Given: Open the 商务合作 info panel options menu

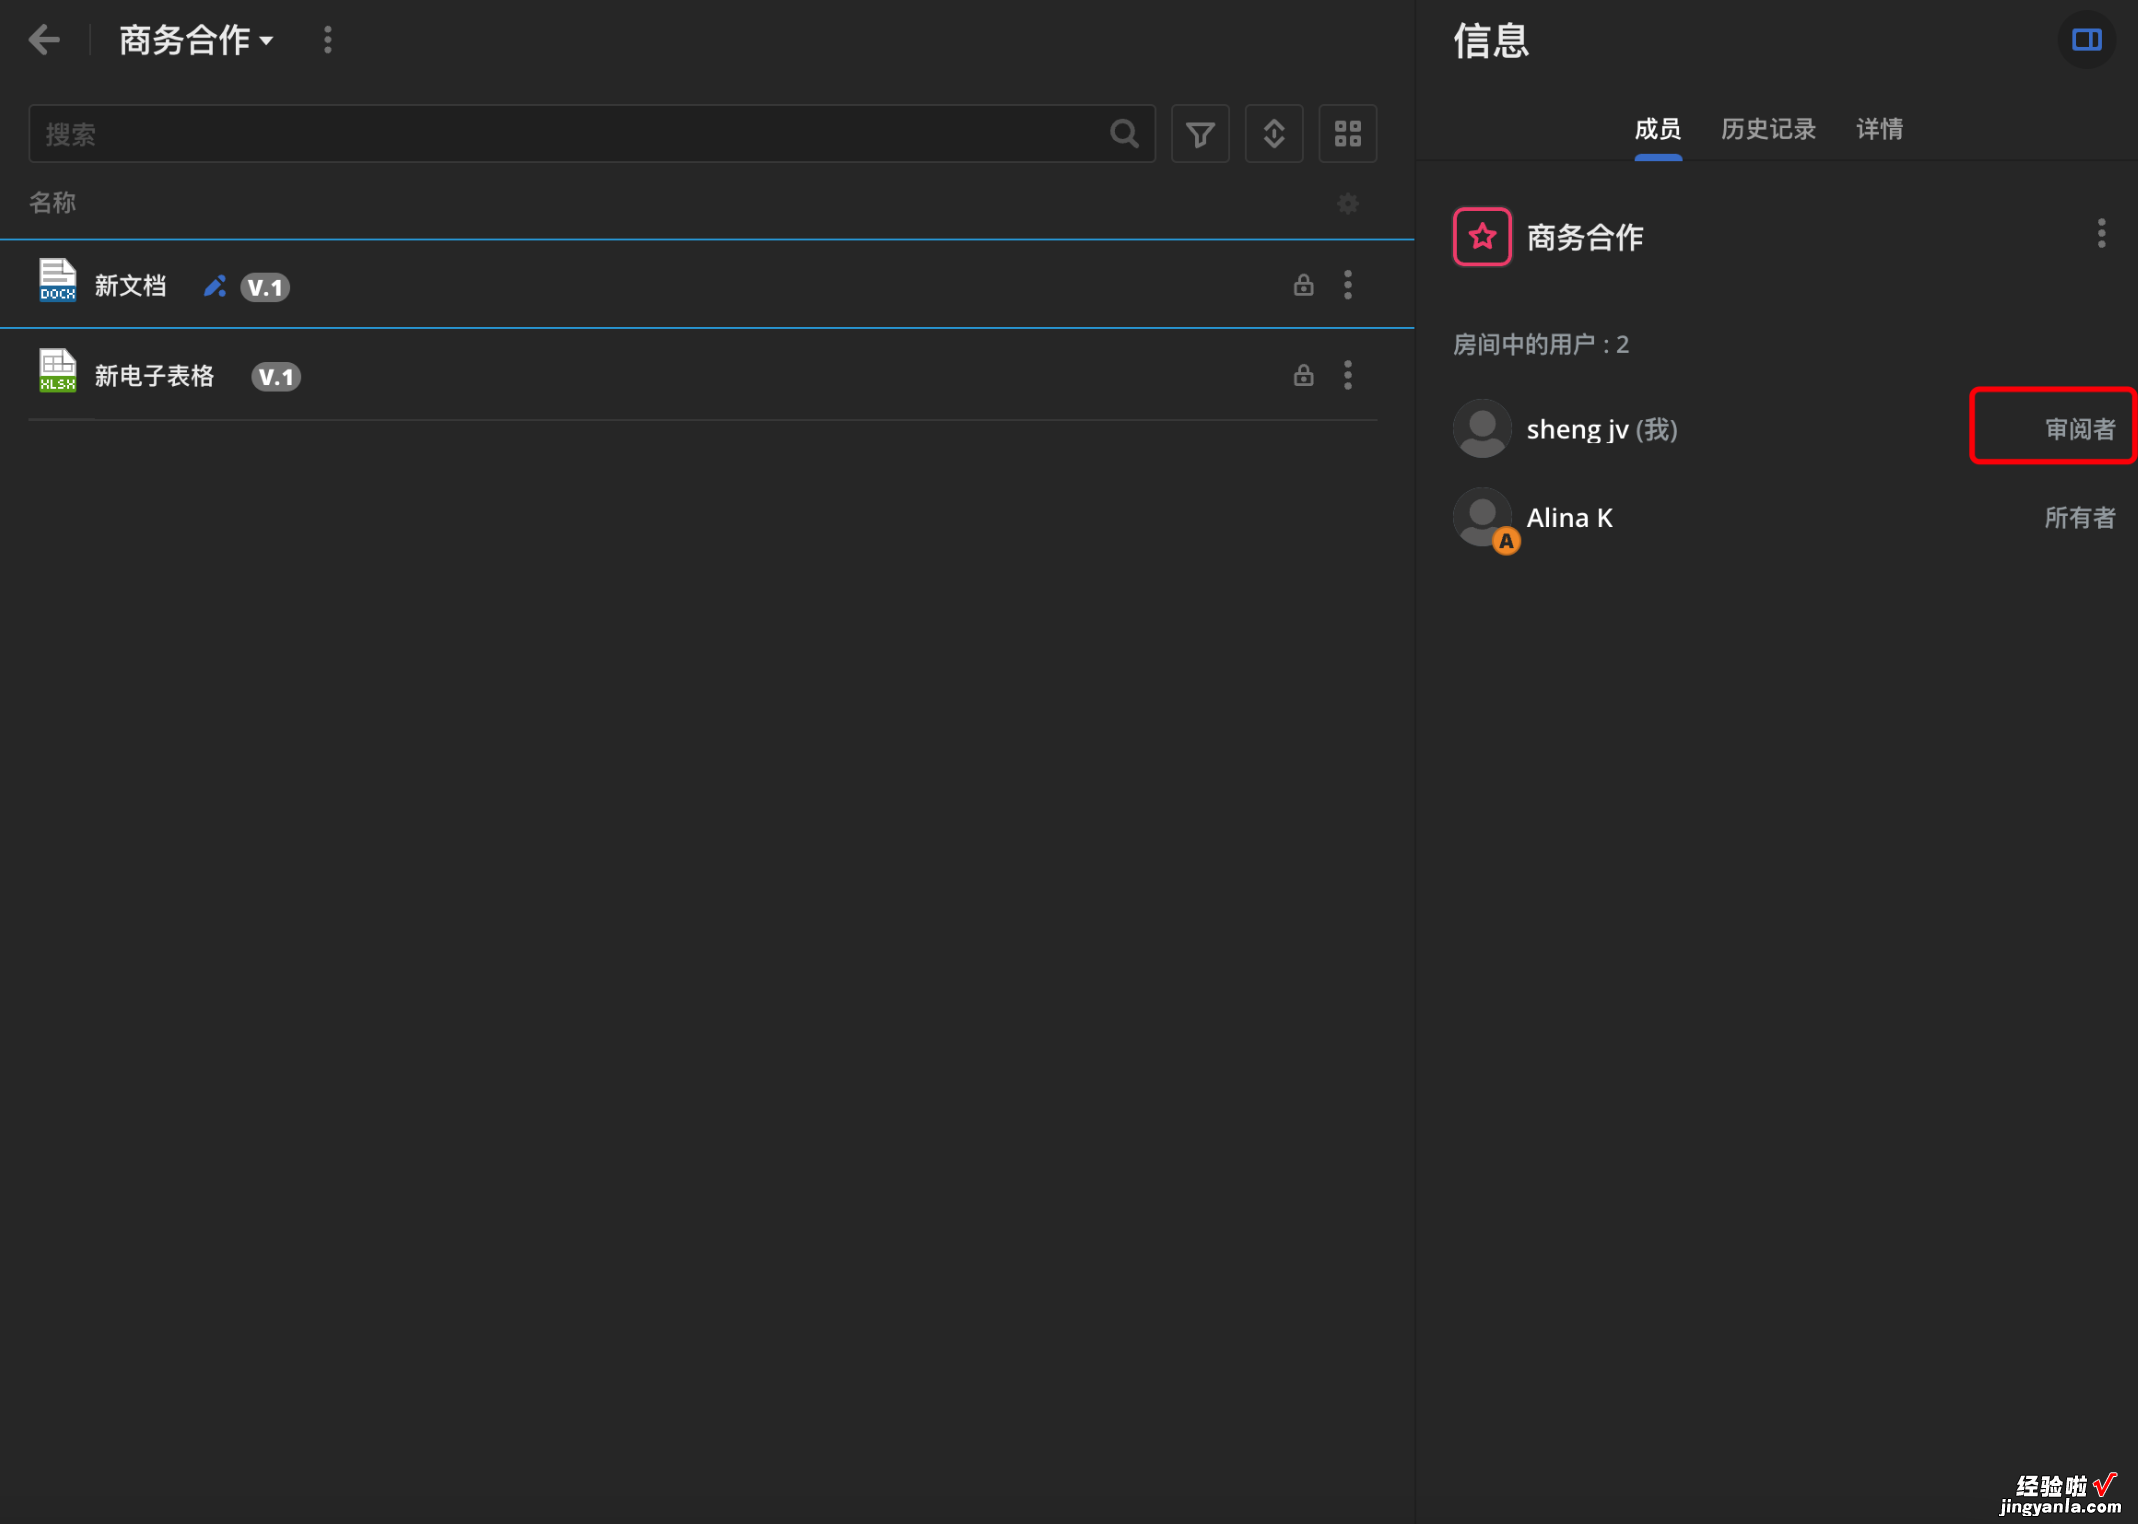Looking at the screenshot, I should pyautogui.click(x=2101, y=234).
